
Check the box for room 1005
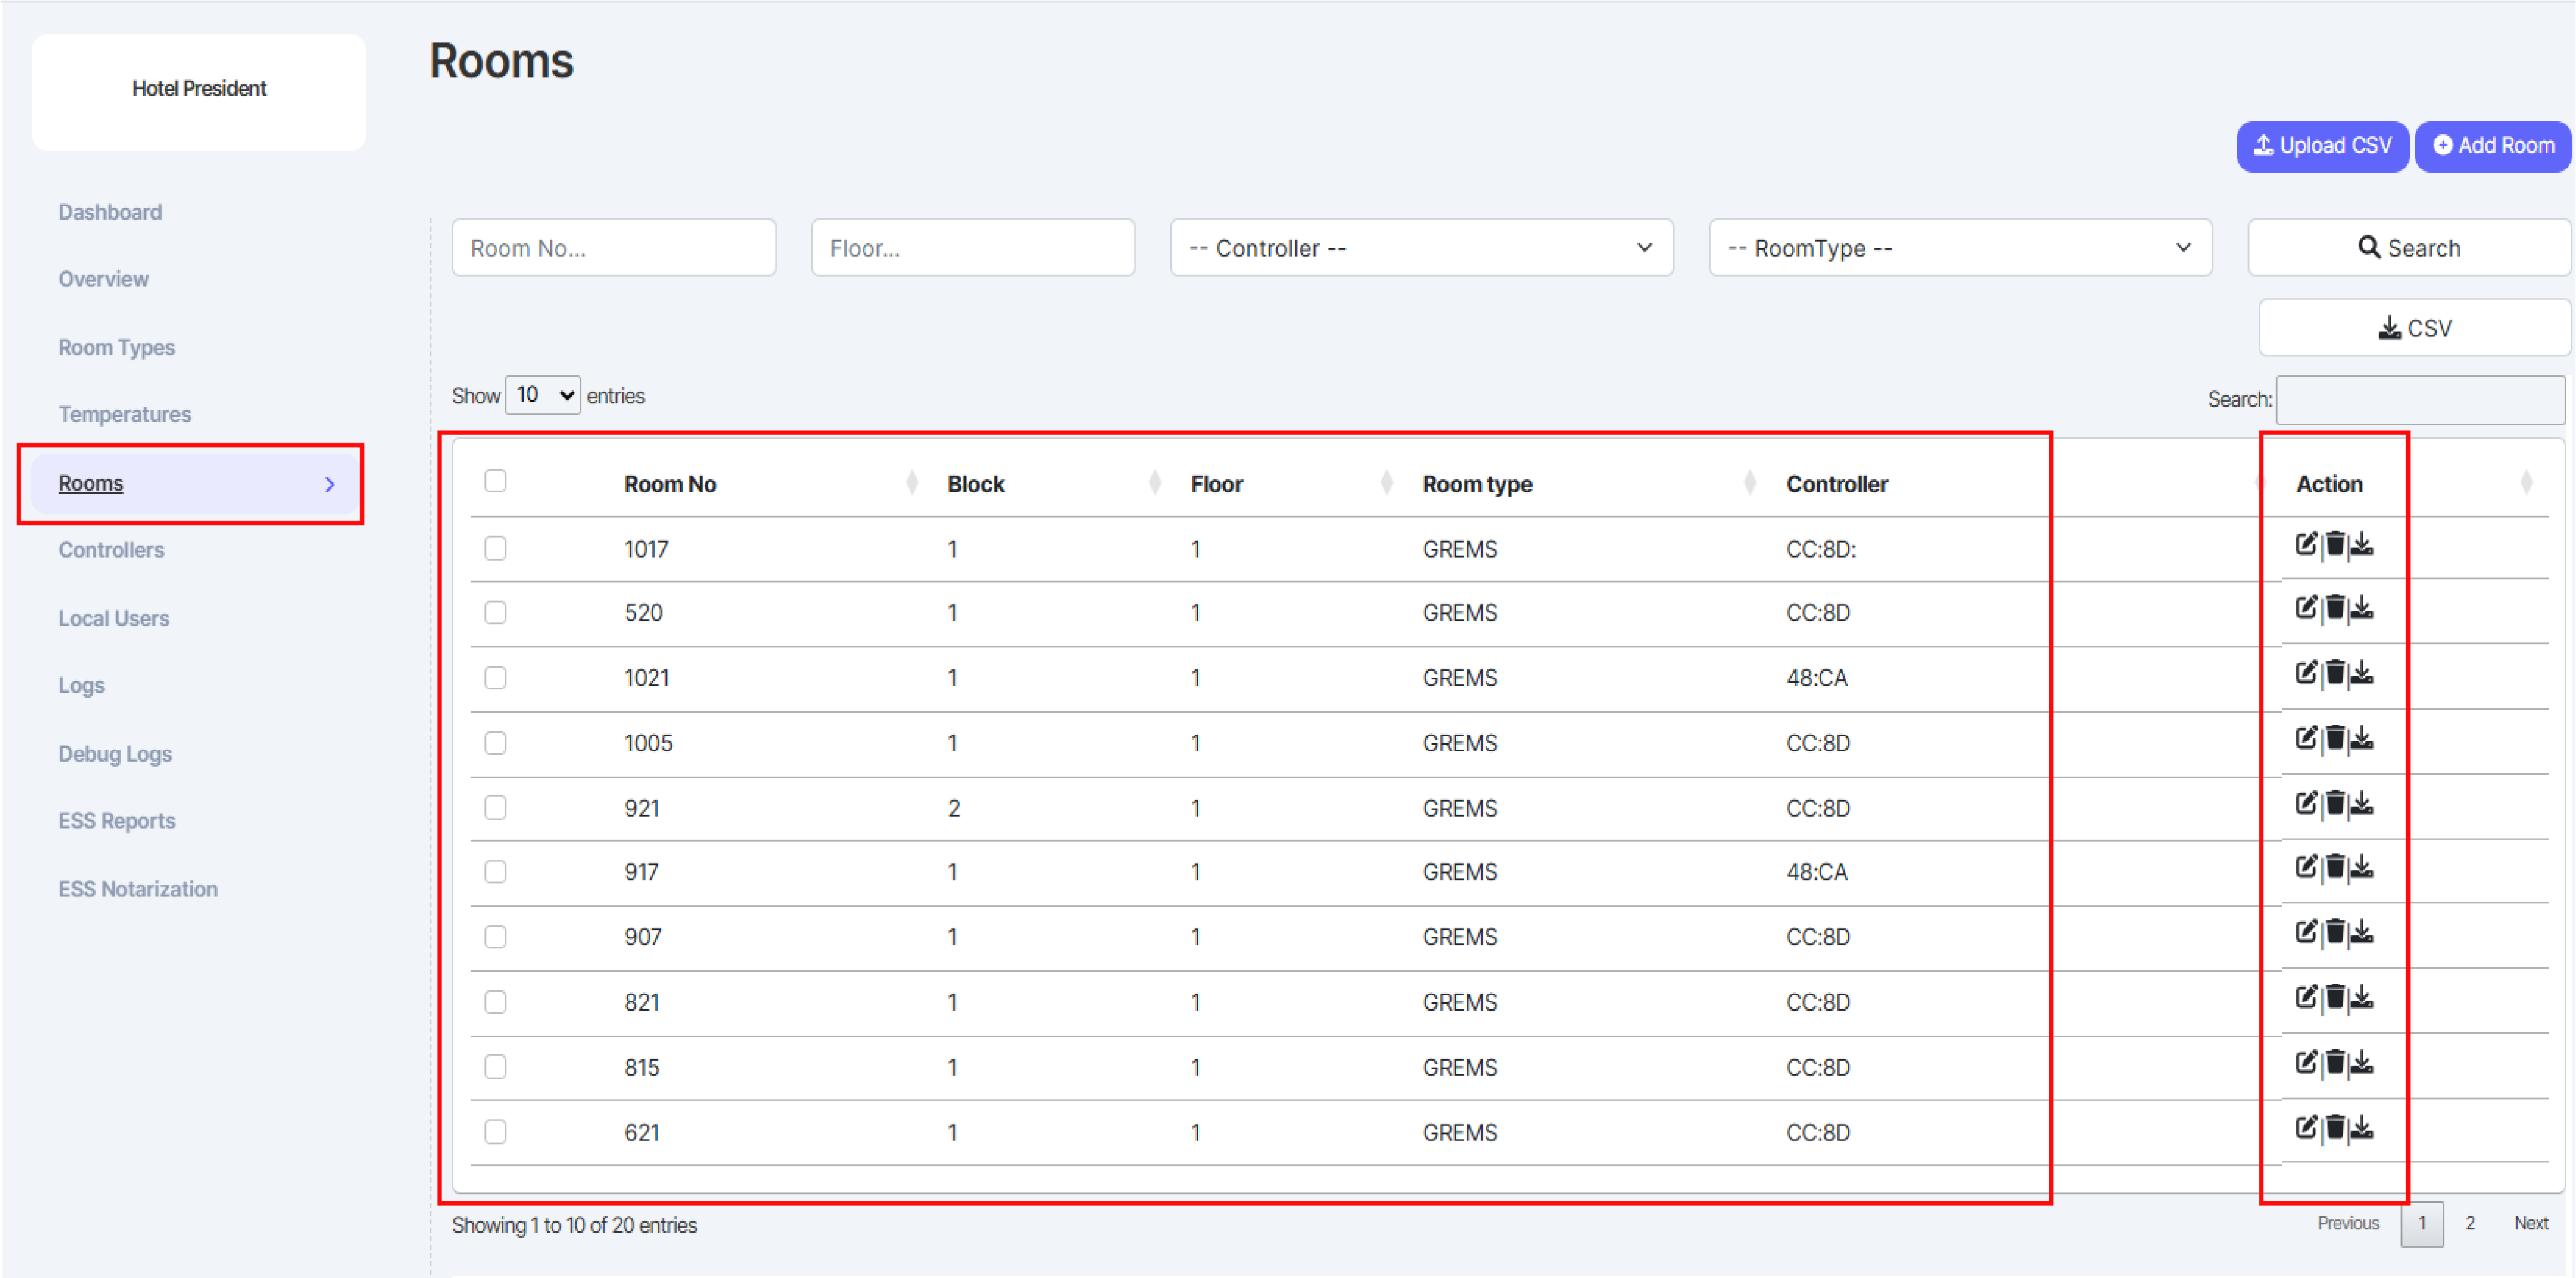coord(495,743)
